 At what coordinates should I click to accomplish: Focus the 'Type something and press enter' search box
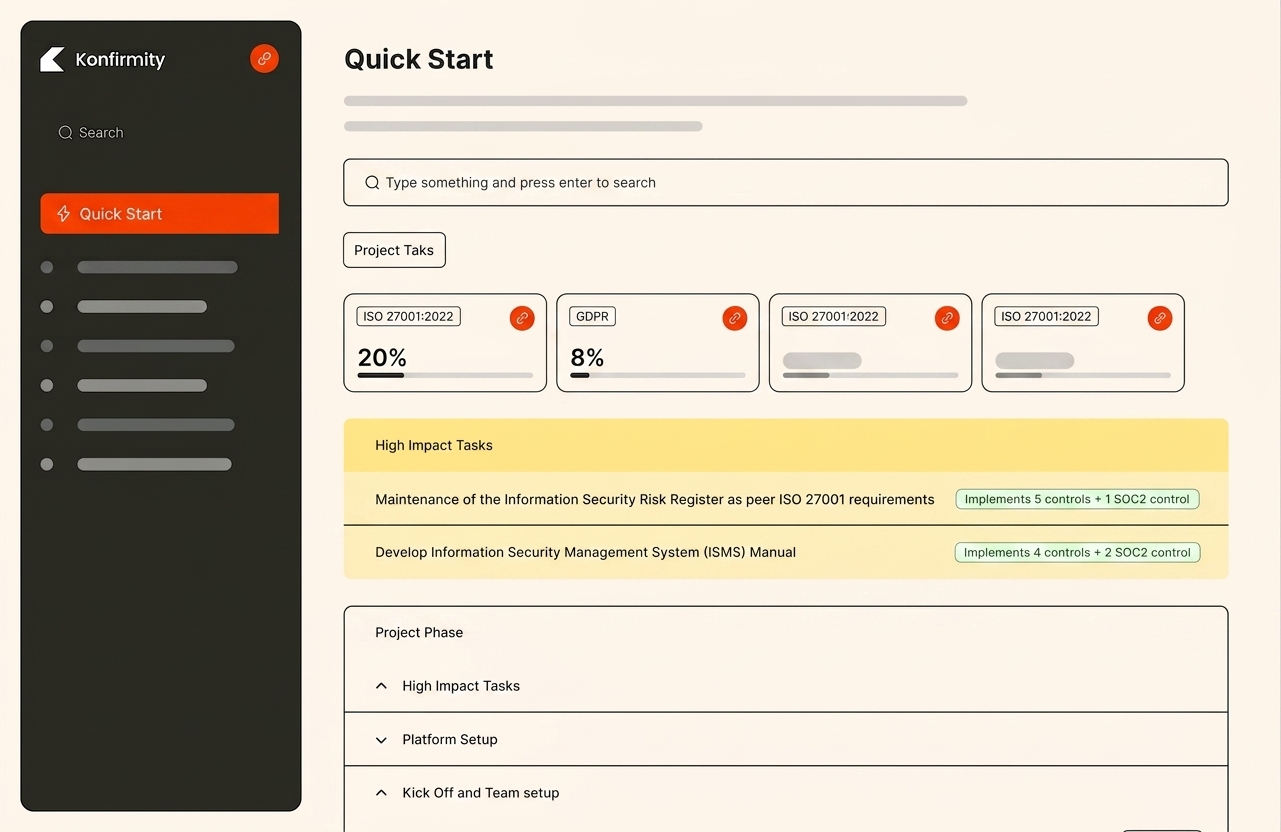click(786, 183)
